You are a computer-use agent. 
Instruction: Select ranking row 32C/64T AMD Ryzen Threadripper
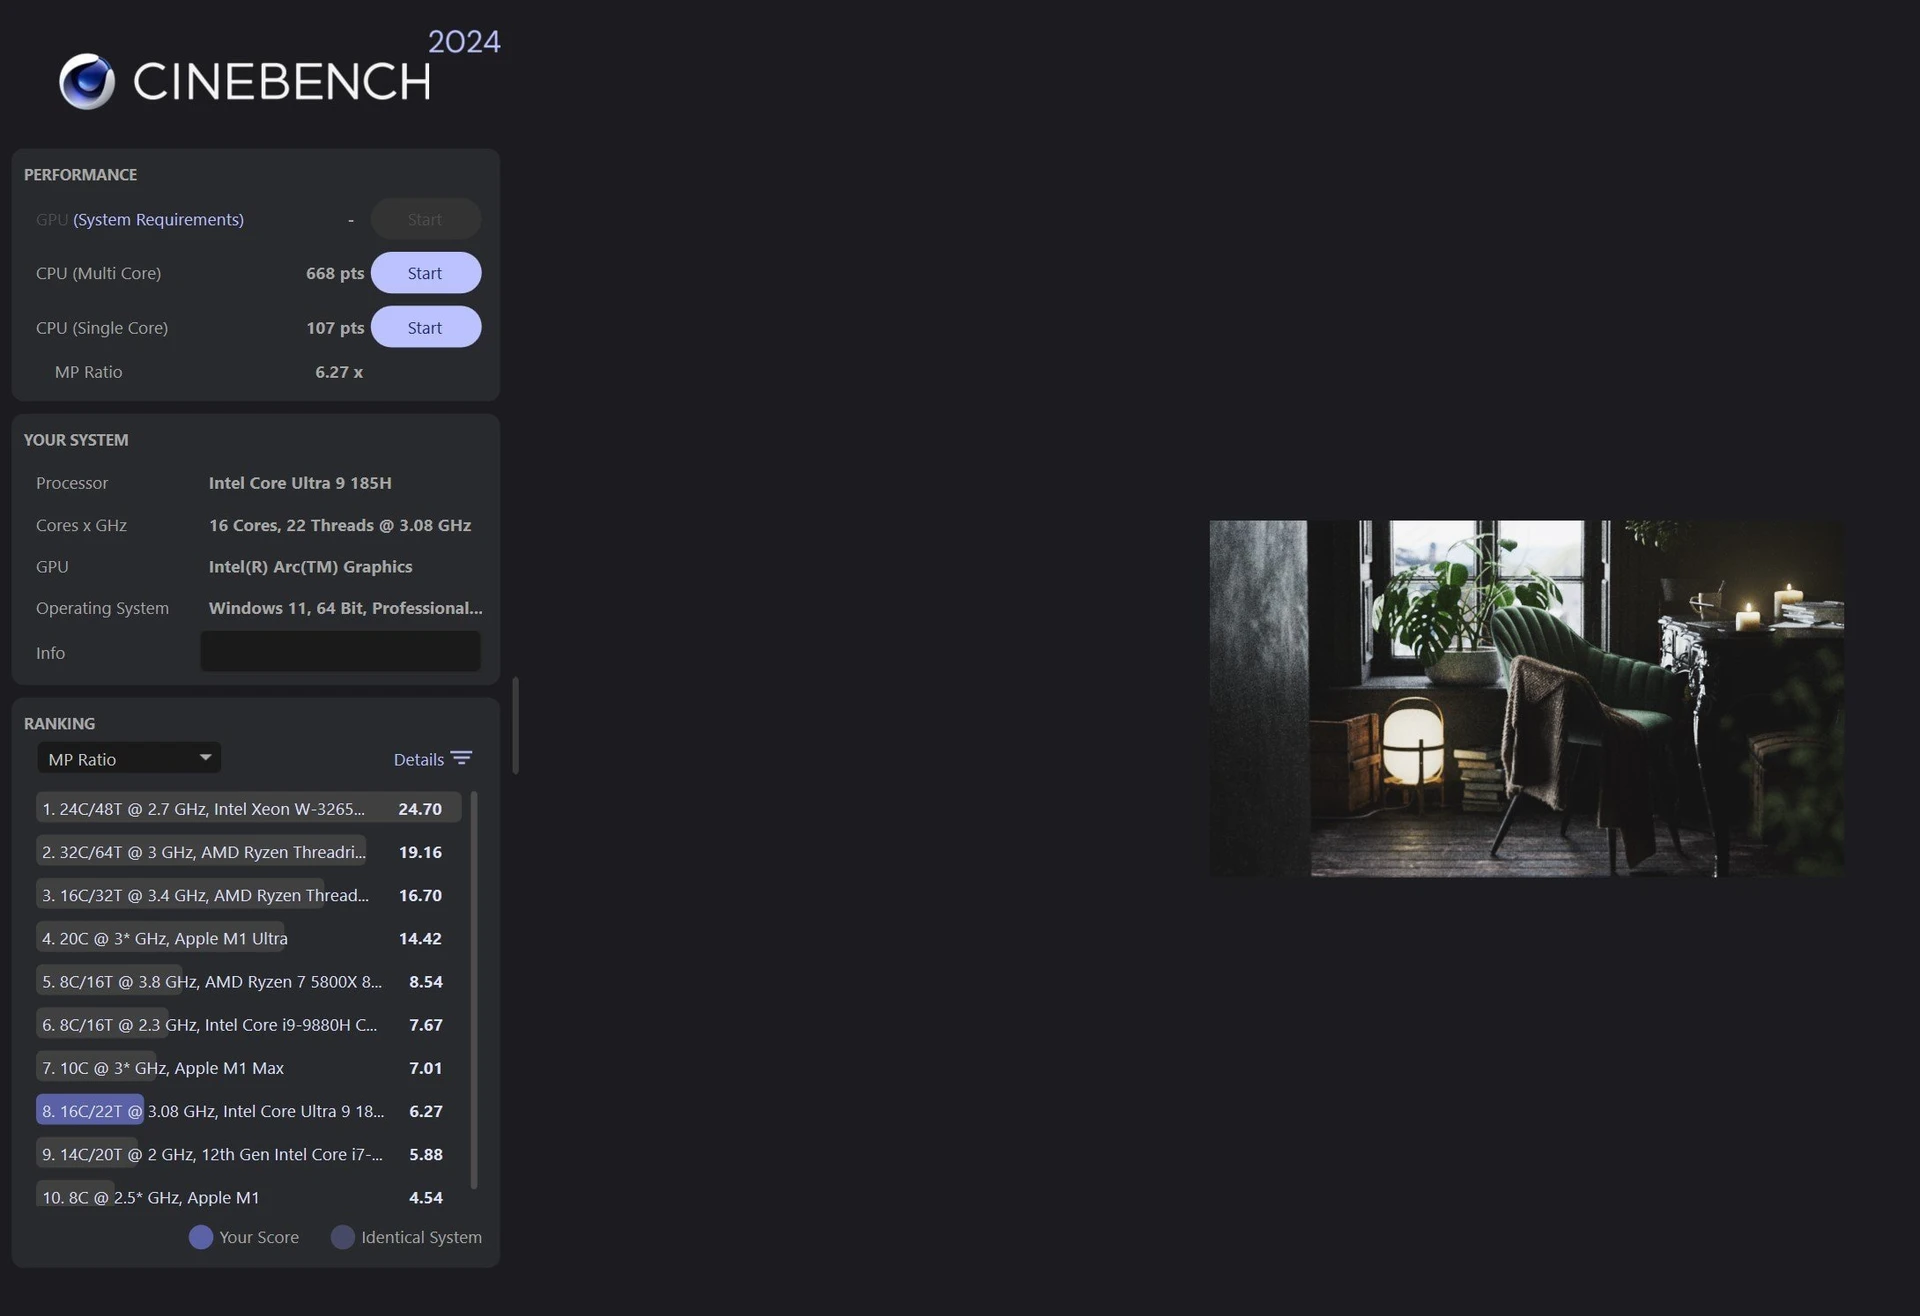(248, 852)
